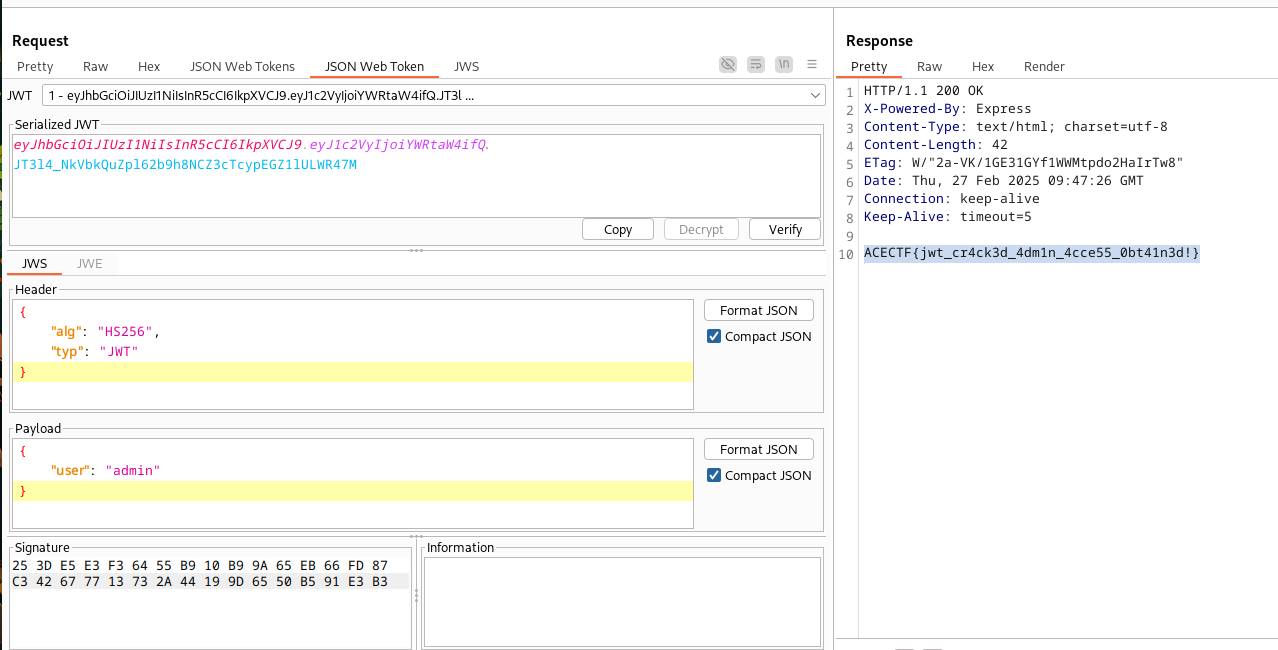Viewport: 1278px width, 650px height.
Task: Click the signature portion of serialized JWT
Action: tap(185, 164)
